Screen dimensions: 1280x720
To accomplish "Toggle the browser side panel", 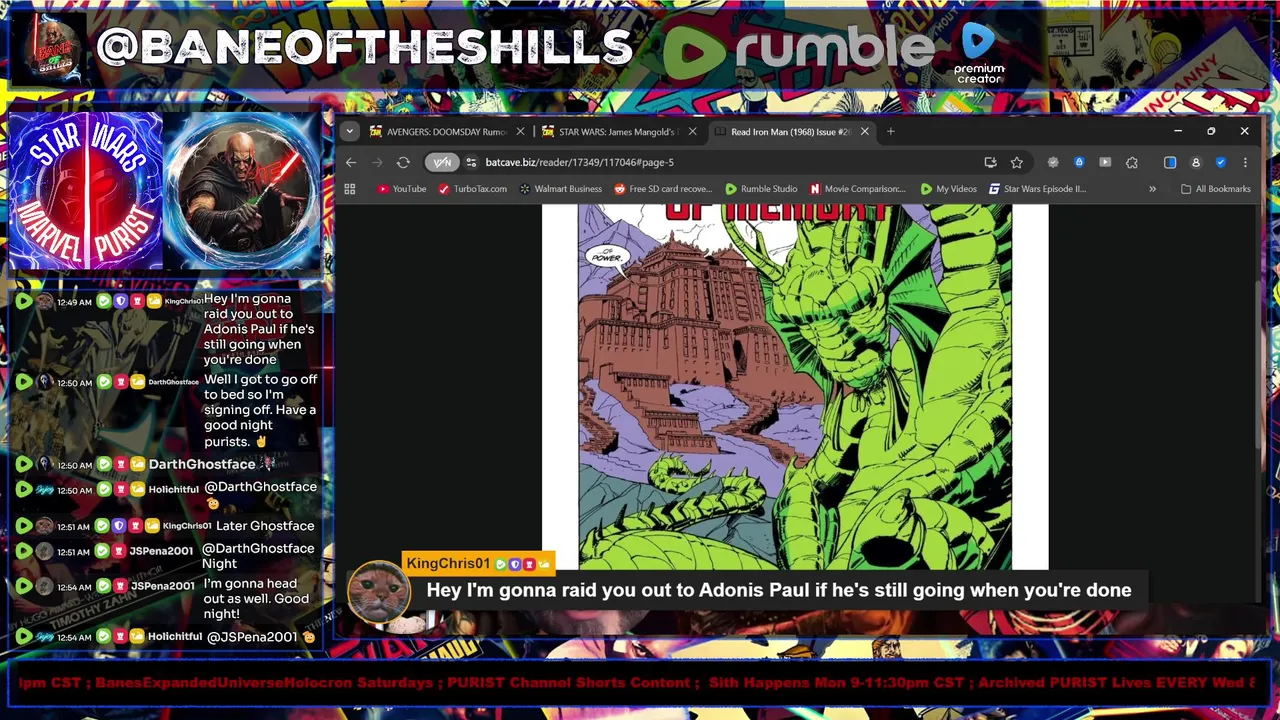I will pos(1170,162).
